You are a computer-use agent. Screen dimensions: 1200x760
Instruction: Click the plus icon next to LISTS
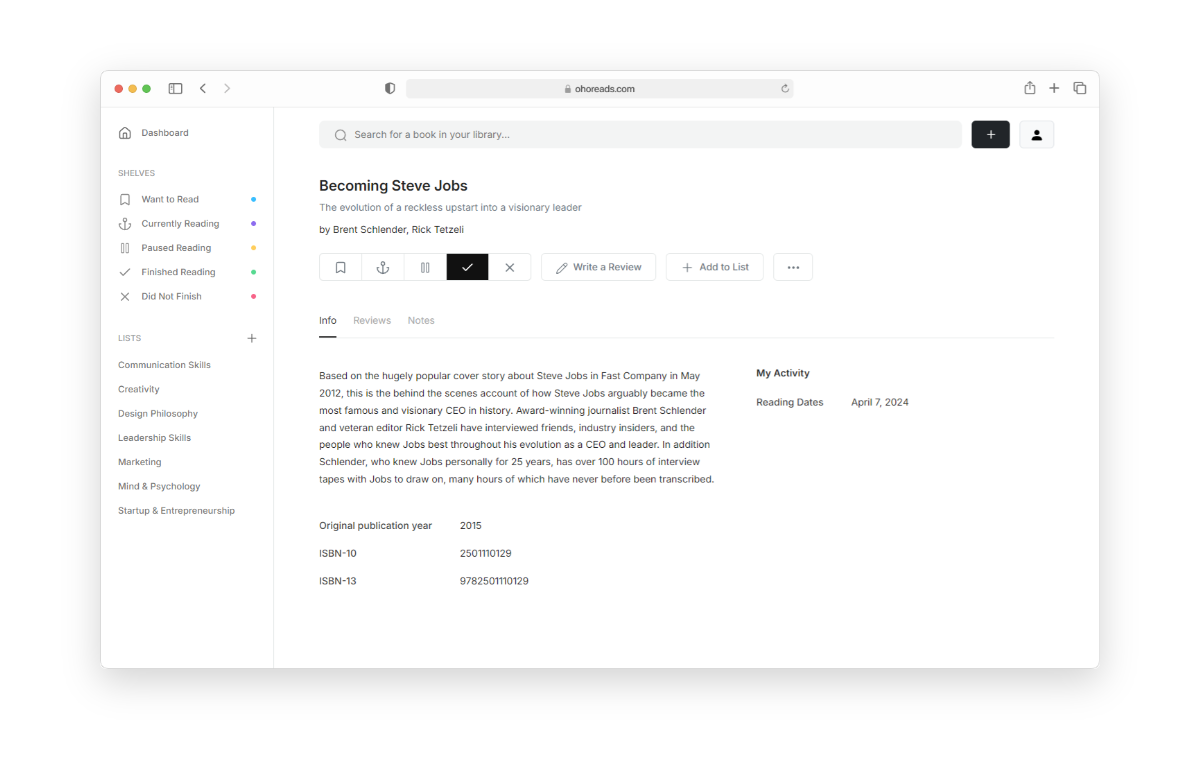[x=252, y=338]
